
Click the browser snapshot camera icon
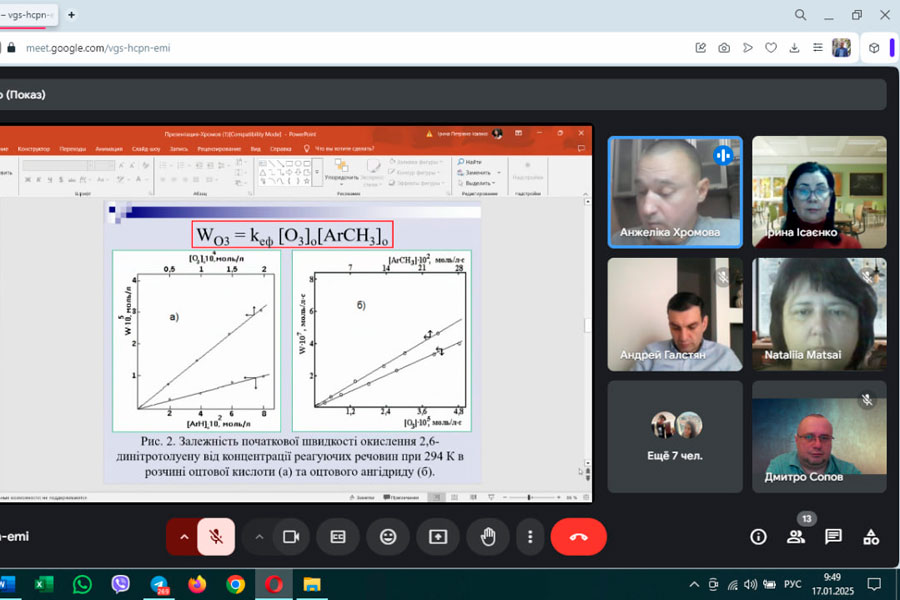(723, 47)
